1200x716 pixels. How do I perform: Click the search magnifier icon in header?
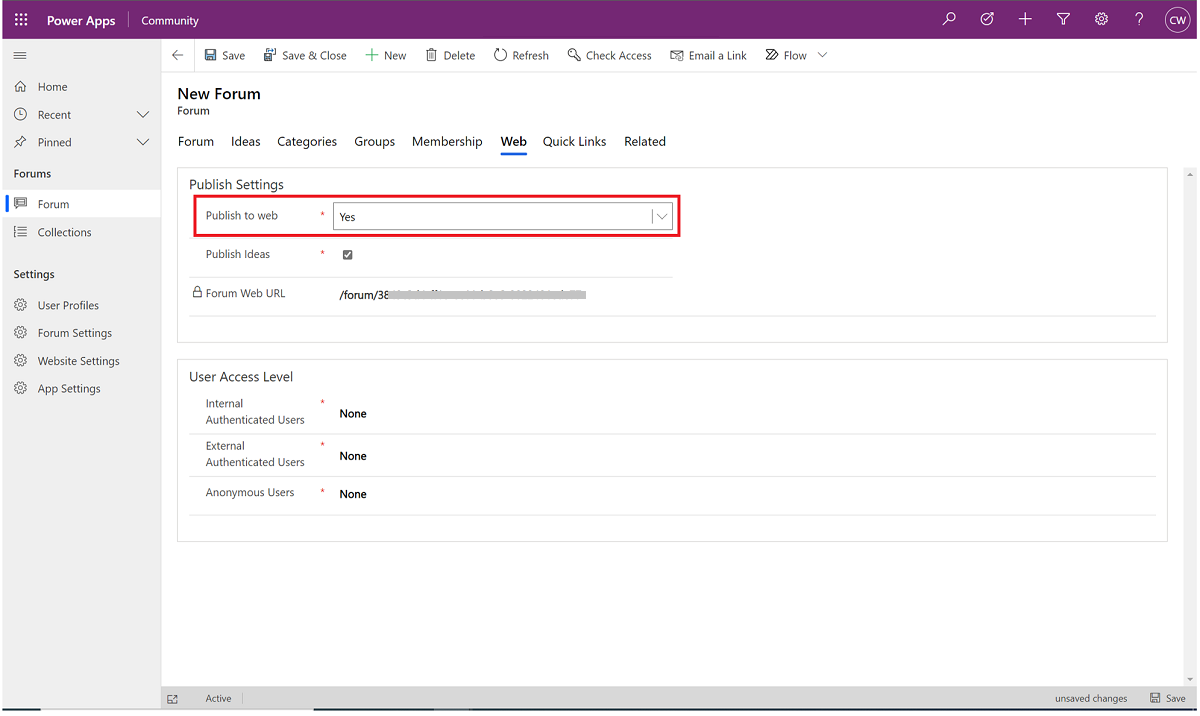coord(949,19)
